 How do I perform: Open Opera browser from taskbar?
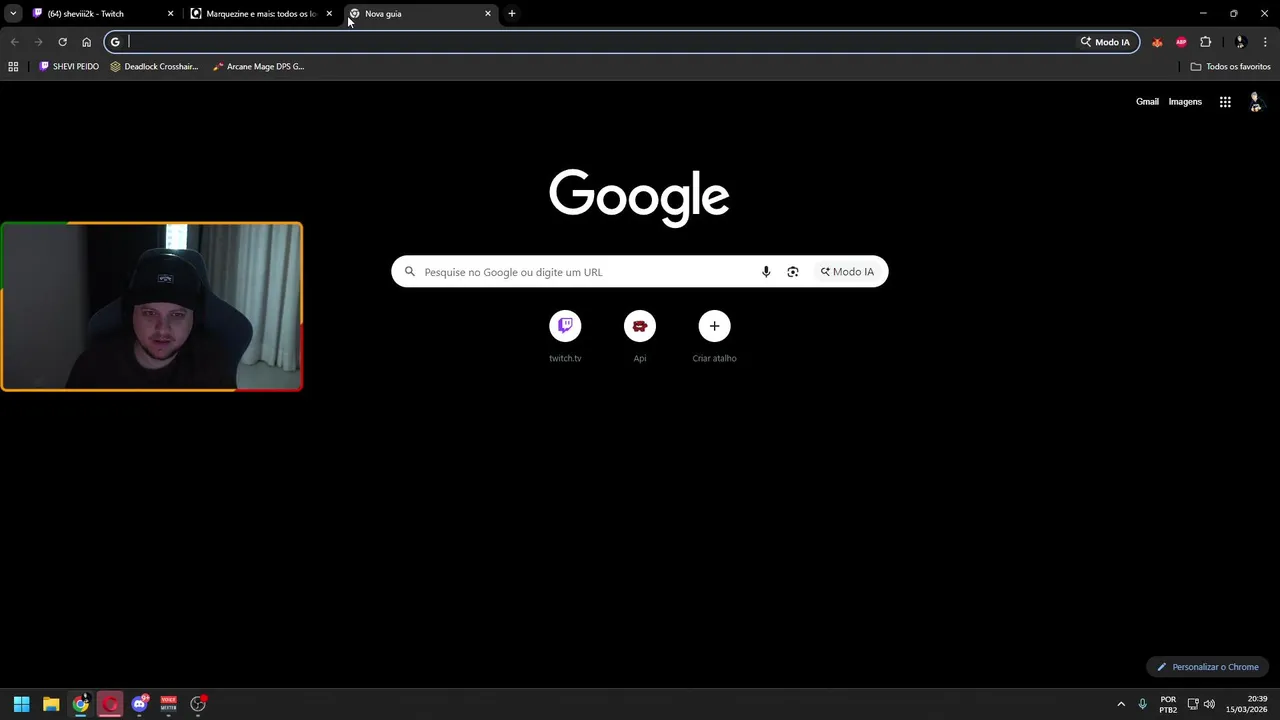click(x=110, y=704)
